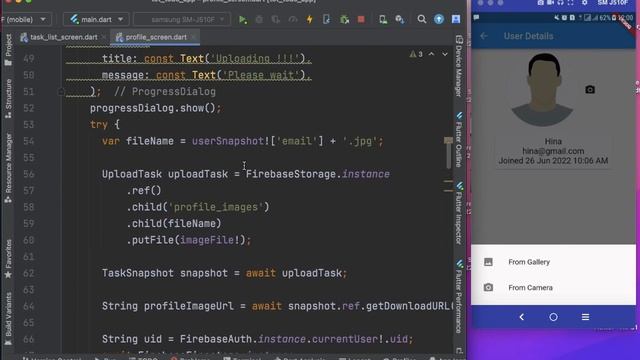Click the IDE update arrow icon

439,19
